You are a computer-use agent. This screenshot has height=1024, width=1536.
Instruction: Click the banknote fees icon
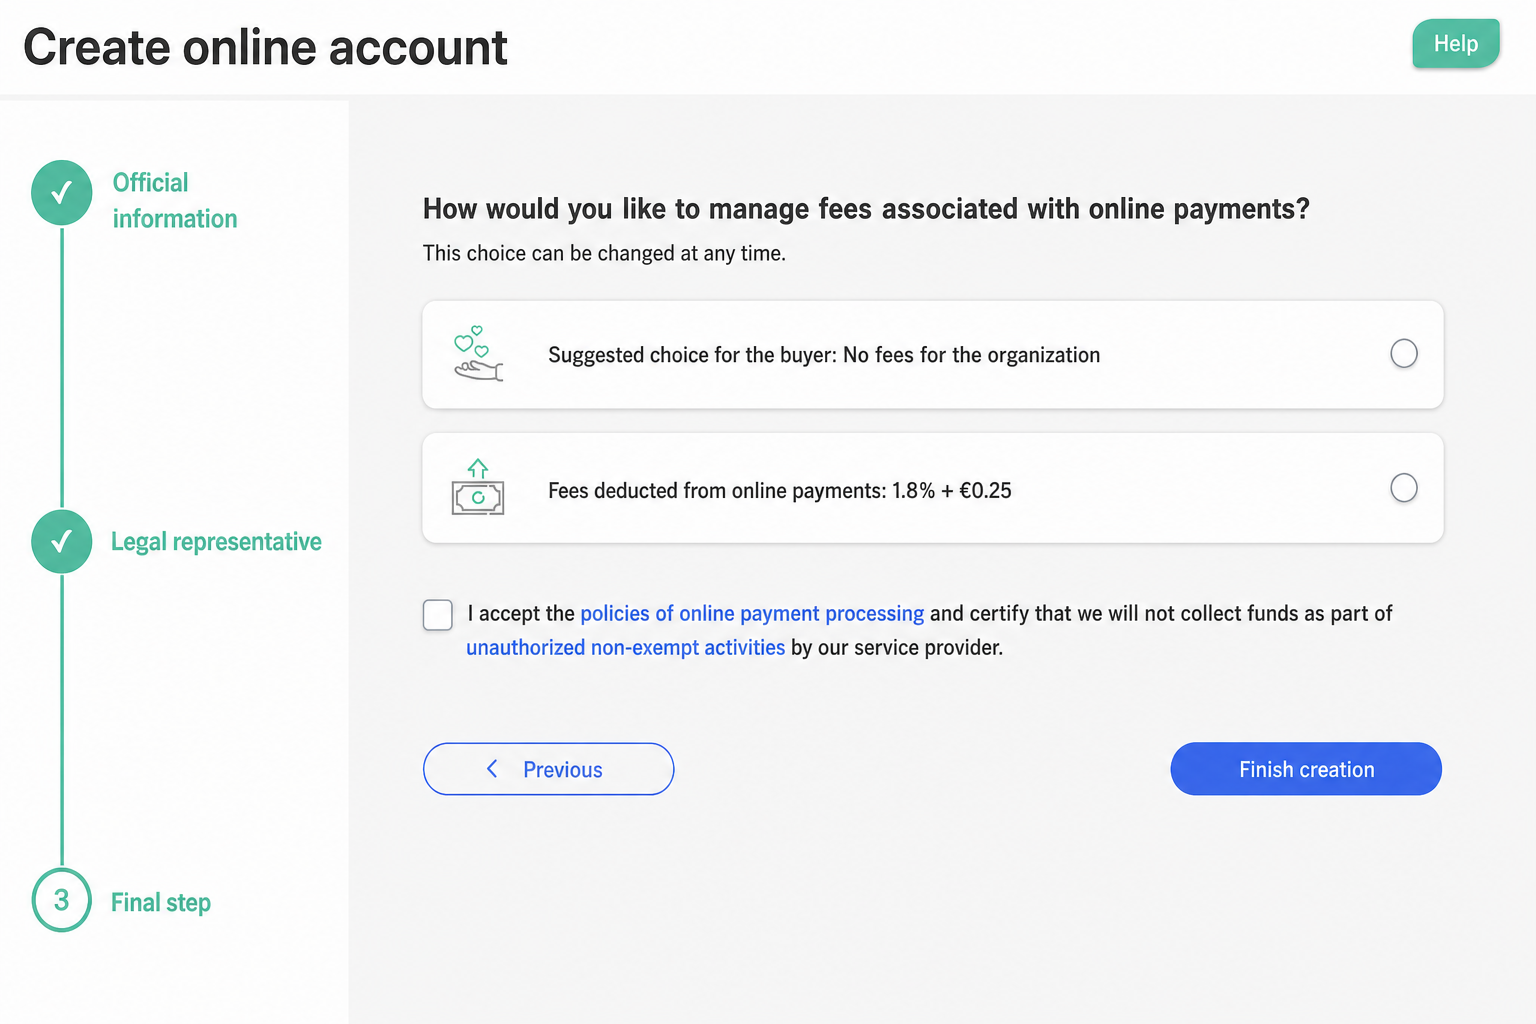(x=478, y=487)
